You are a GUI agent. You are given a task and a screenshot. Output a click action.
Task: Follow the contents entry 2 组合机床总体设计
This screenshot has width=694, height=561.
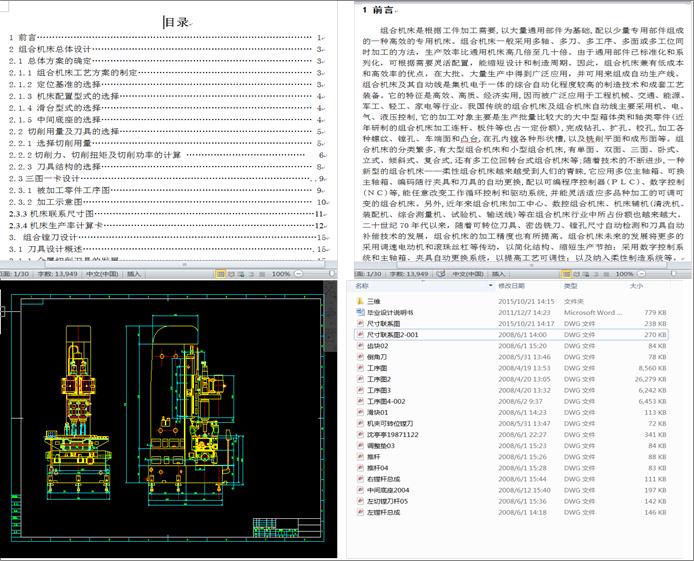167,49
